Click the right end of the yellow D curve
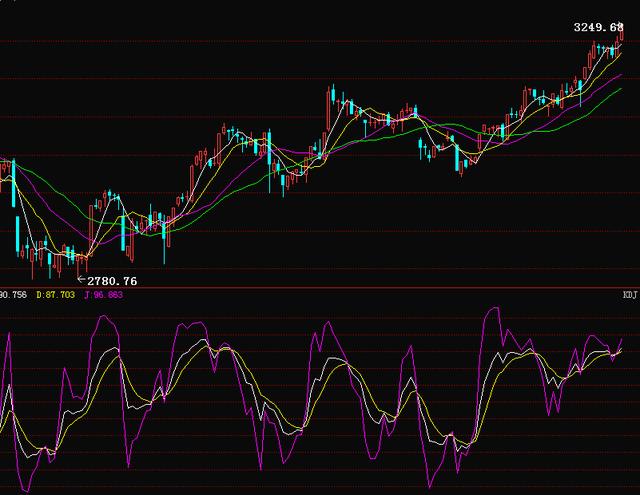 click(620, 352)
